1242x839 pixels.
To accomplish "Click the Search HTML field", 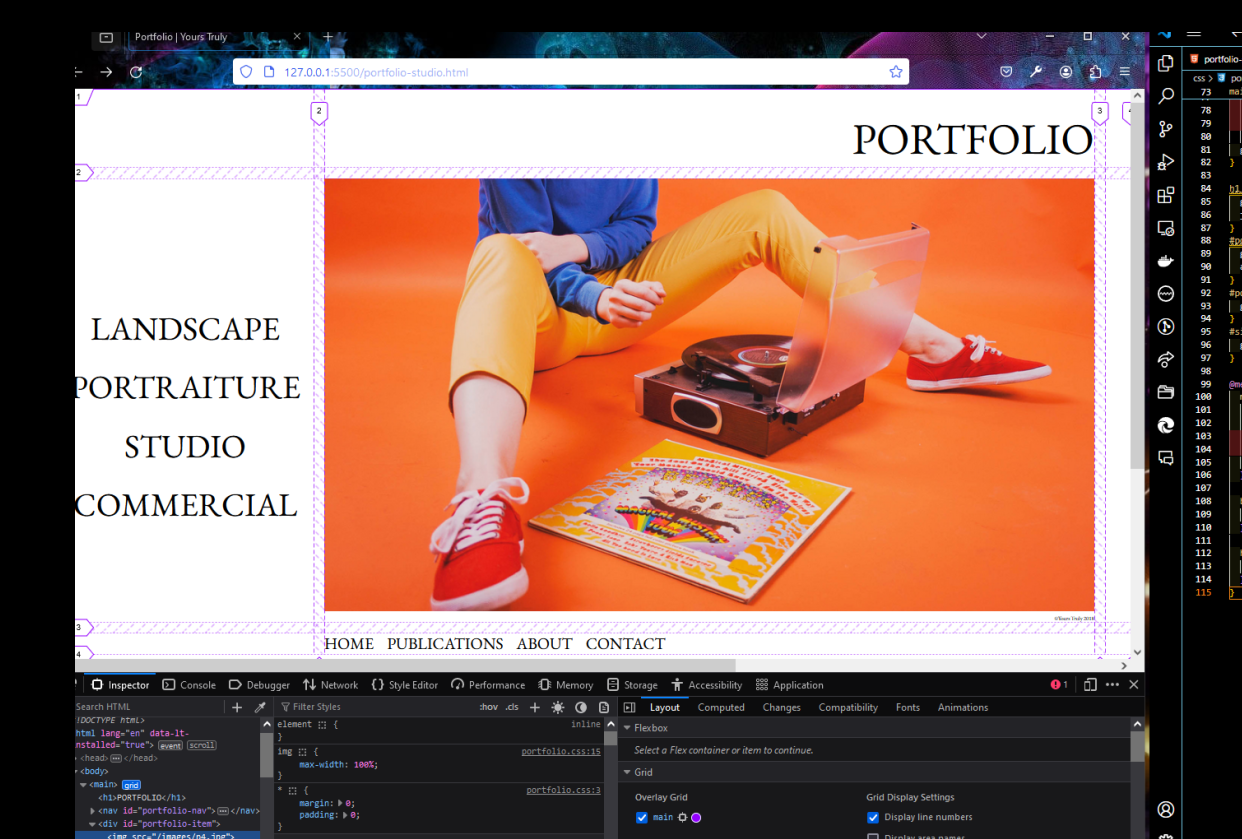I will pyautogui.click(x=150, y=707).
